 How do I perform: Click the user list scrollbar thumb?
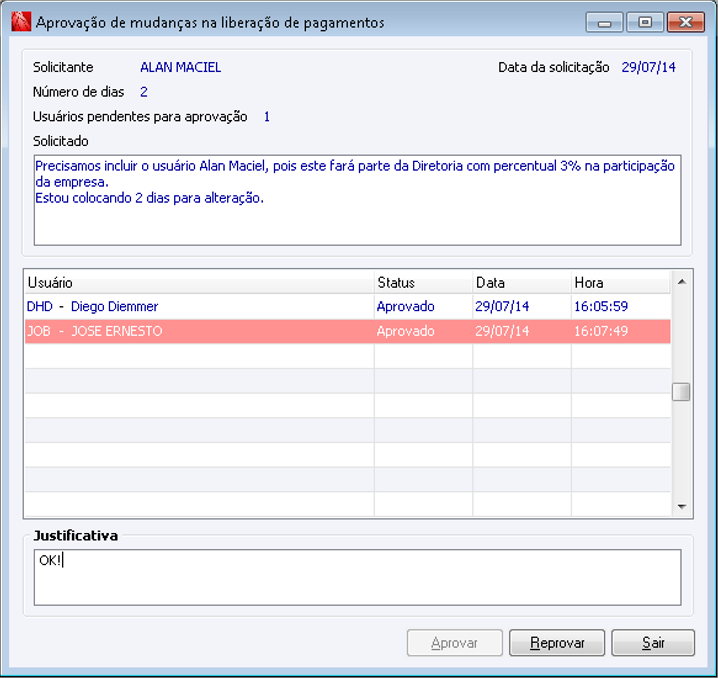tap(681, 392)
